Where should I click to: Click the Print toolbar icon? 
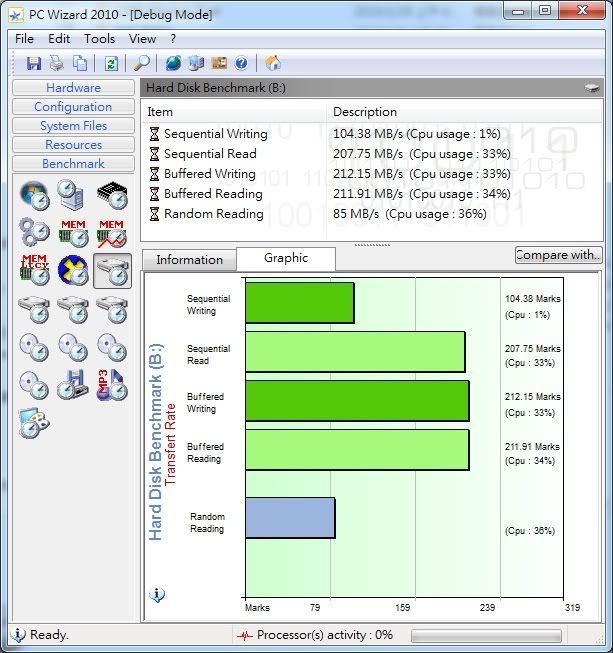click(x=56, y=63)
